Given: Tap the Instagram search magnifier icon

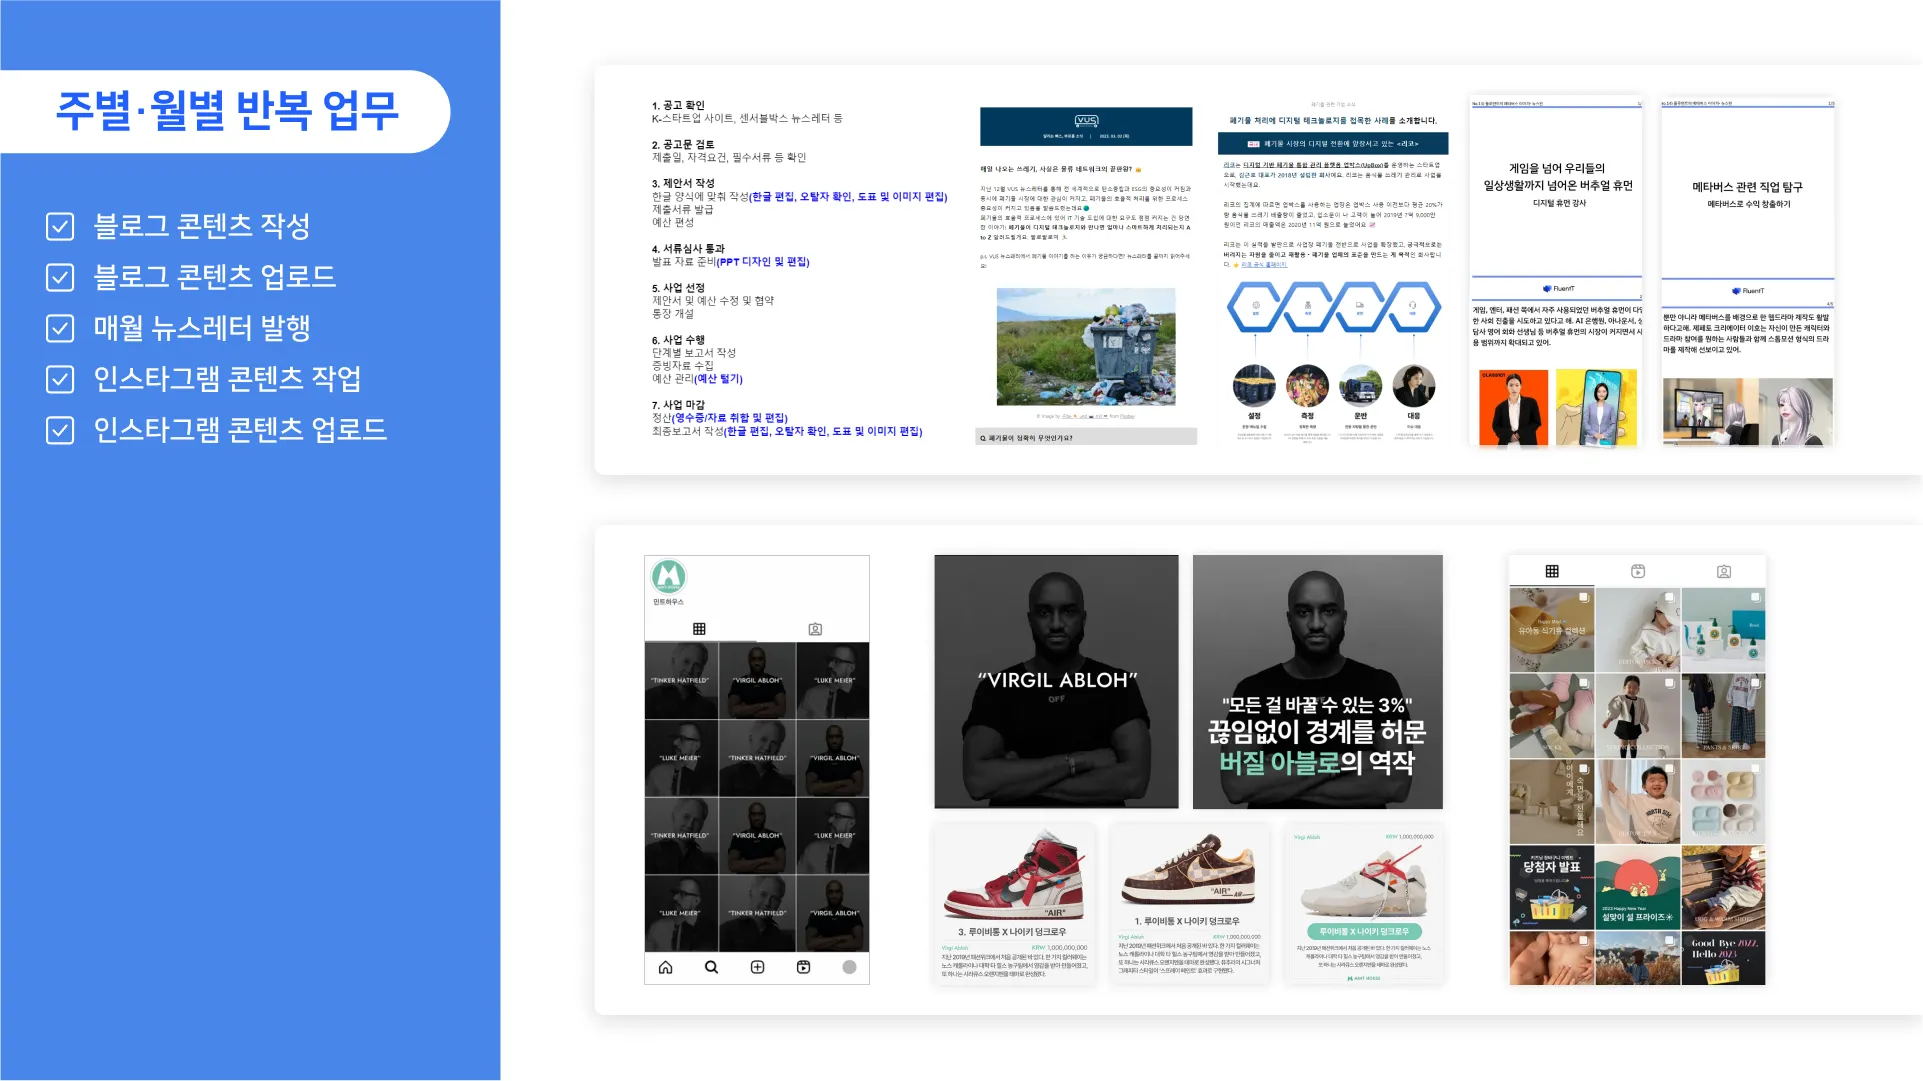Looking at the screenshot, I should 711,967.
